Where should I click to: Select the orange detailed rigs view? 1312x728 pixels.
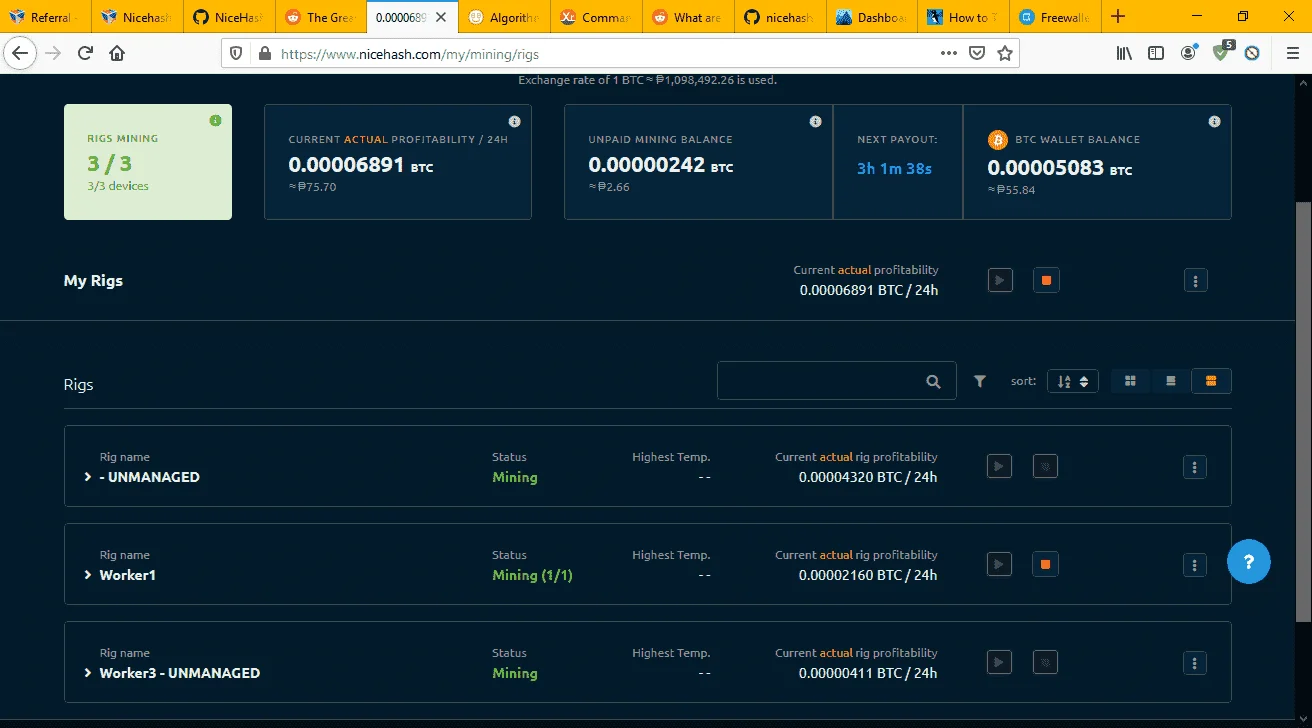pyautogui.click(x=1211, y=381)
